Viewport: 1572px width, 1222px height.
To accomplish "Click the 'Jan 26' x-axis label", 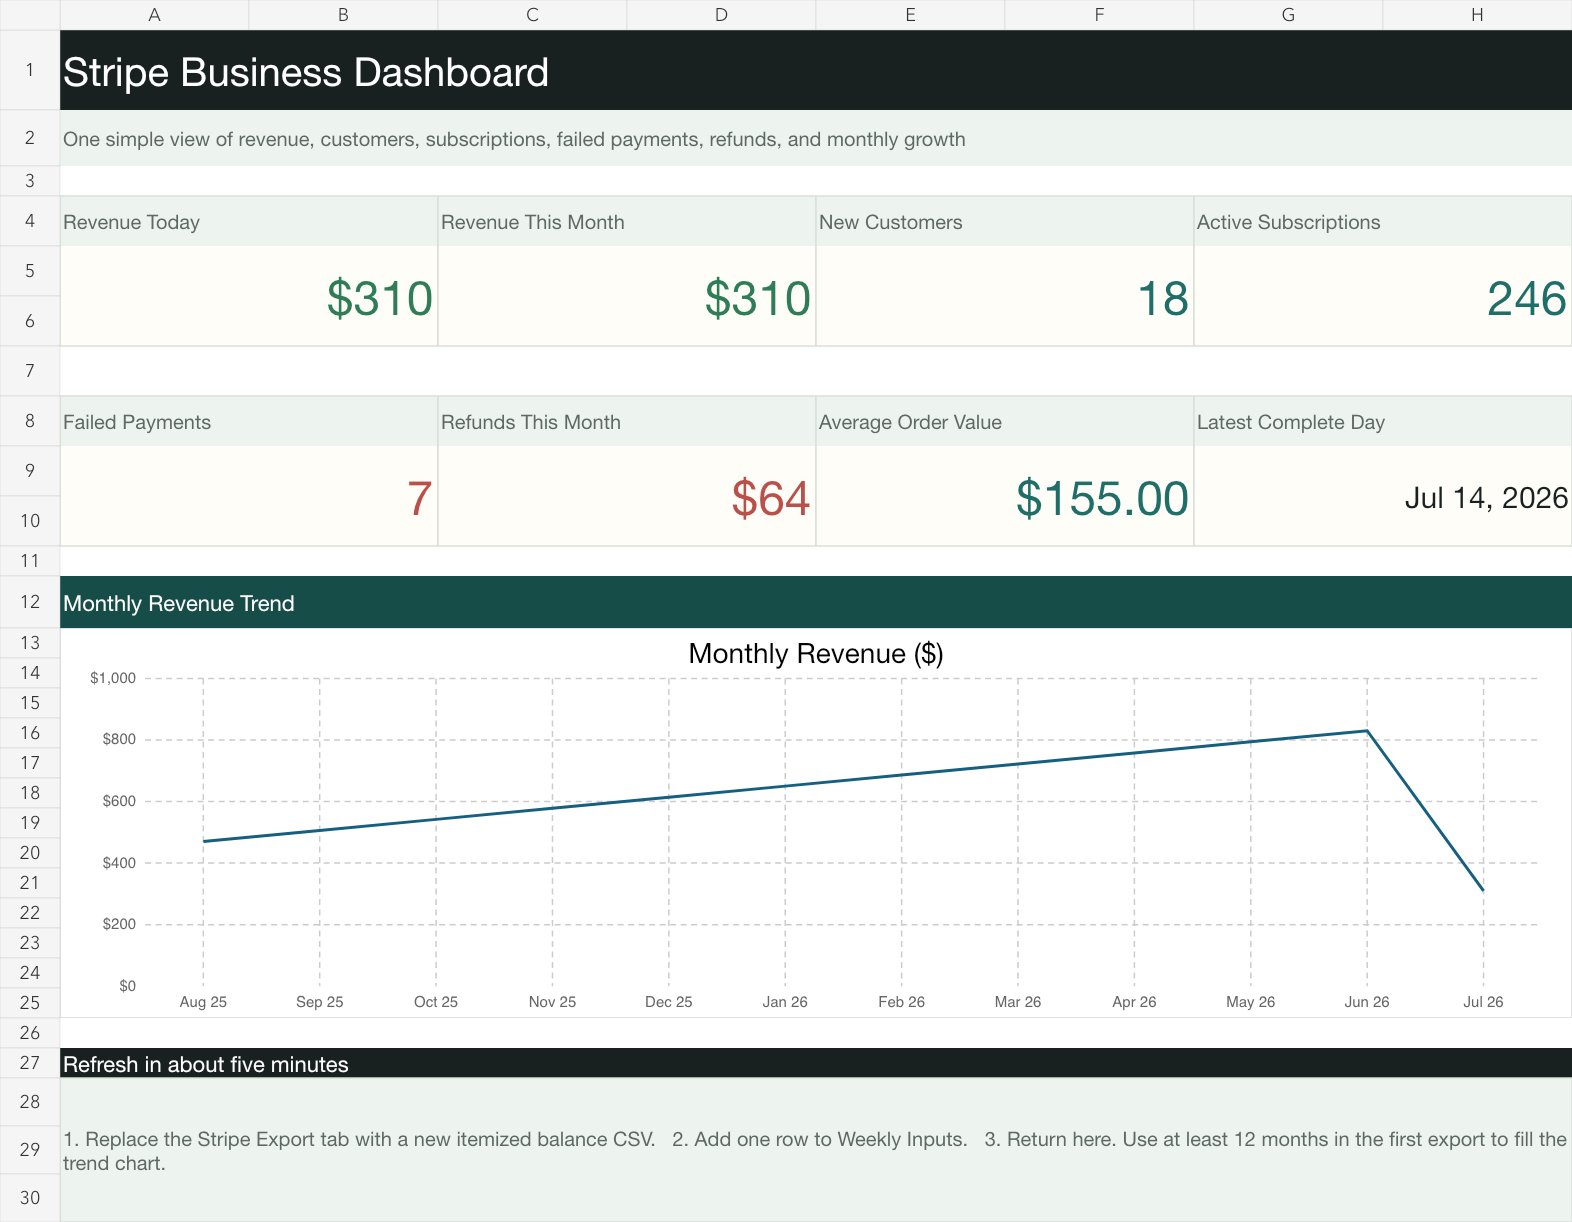I will pos(785,1002).
